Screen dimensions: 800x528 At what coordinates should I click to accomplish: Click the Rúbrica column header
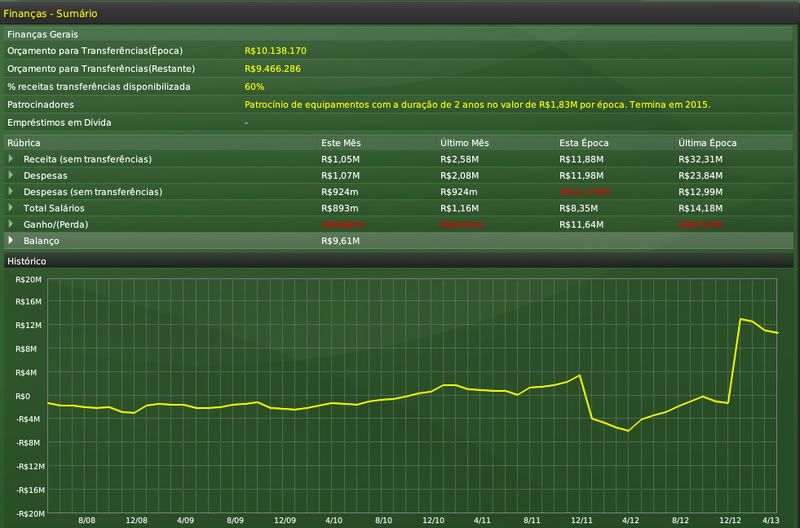tap(24, 142)
